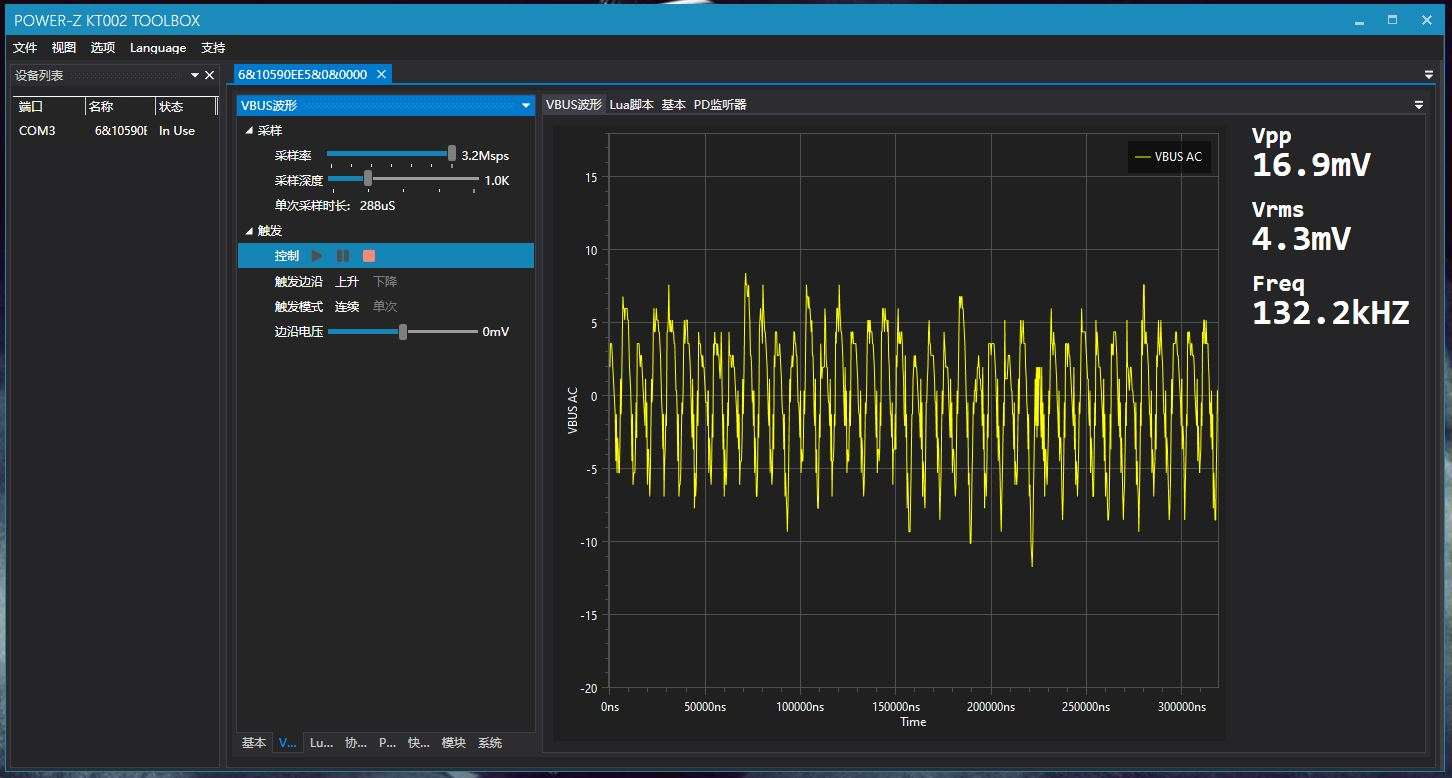Pause the VBUS waveform capture
This screenshot has height=778, width=1452.
coord(343,256)
